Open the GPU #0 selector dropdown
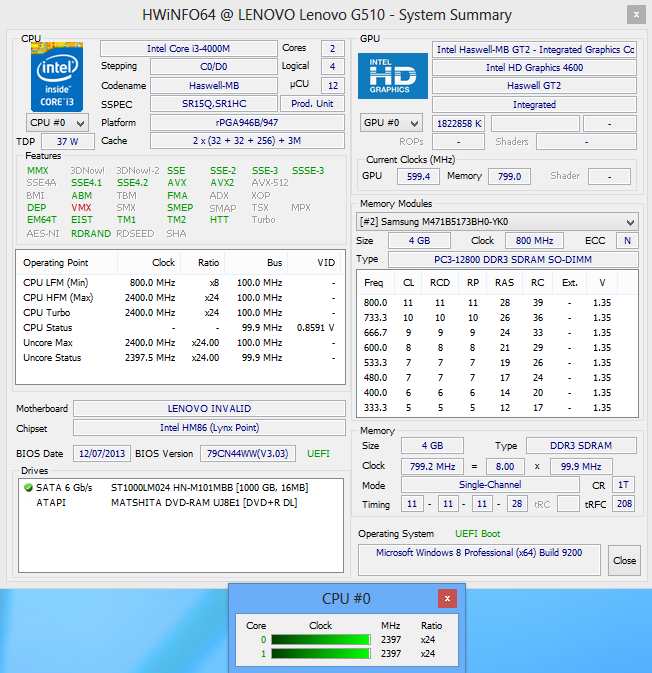This screenshot has width=652, height=673. 391,123
